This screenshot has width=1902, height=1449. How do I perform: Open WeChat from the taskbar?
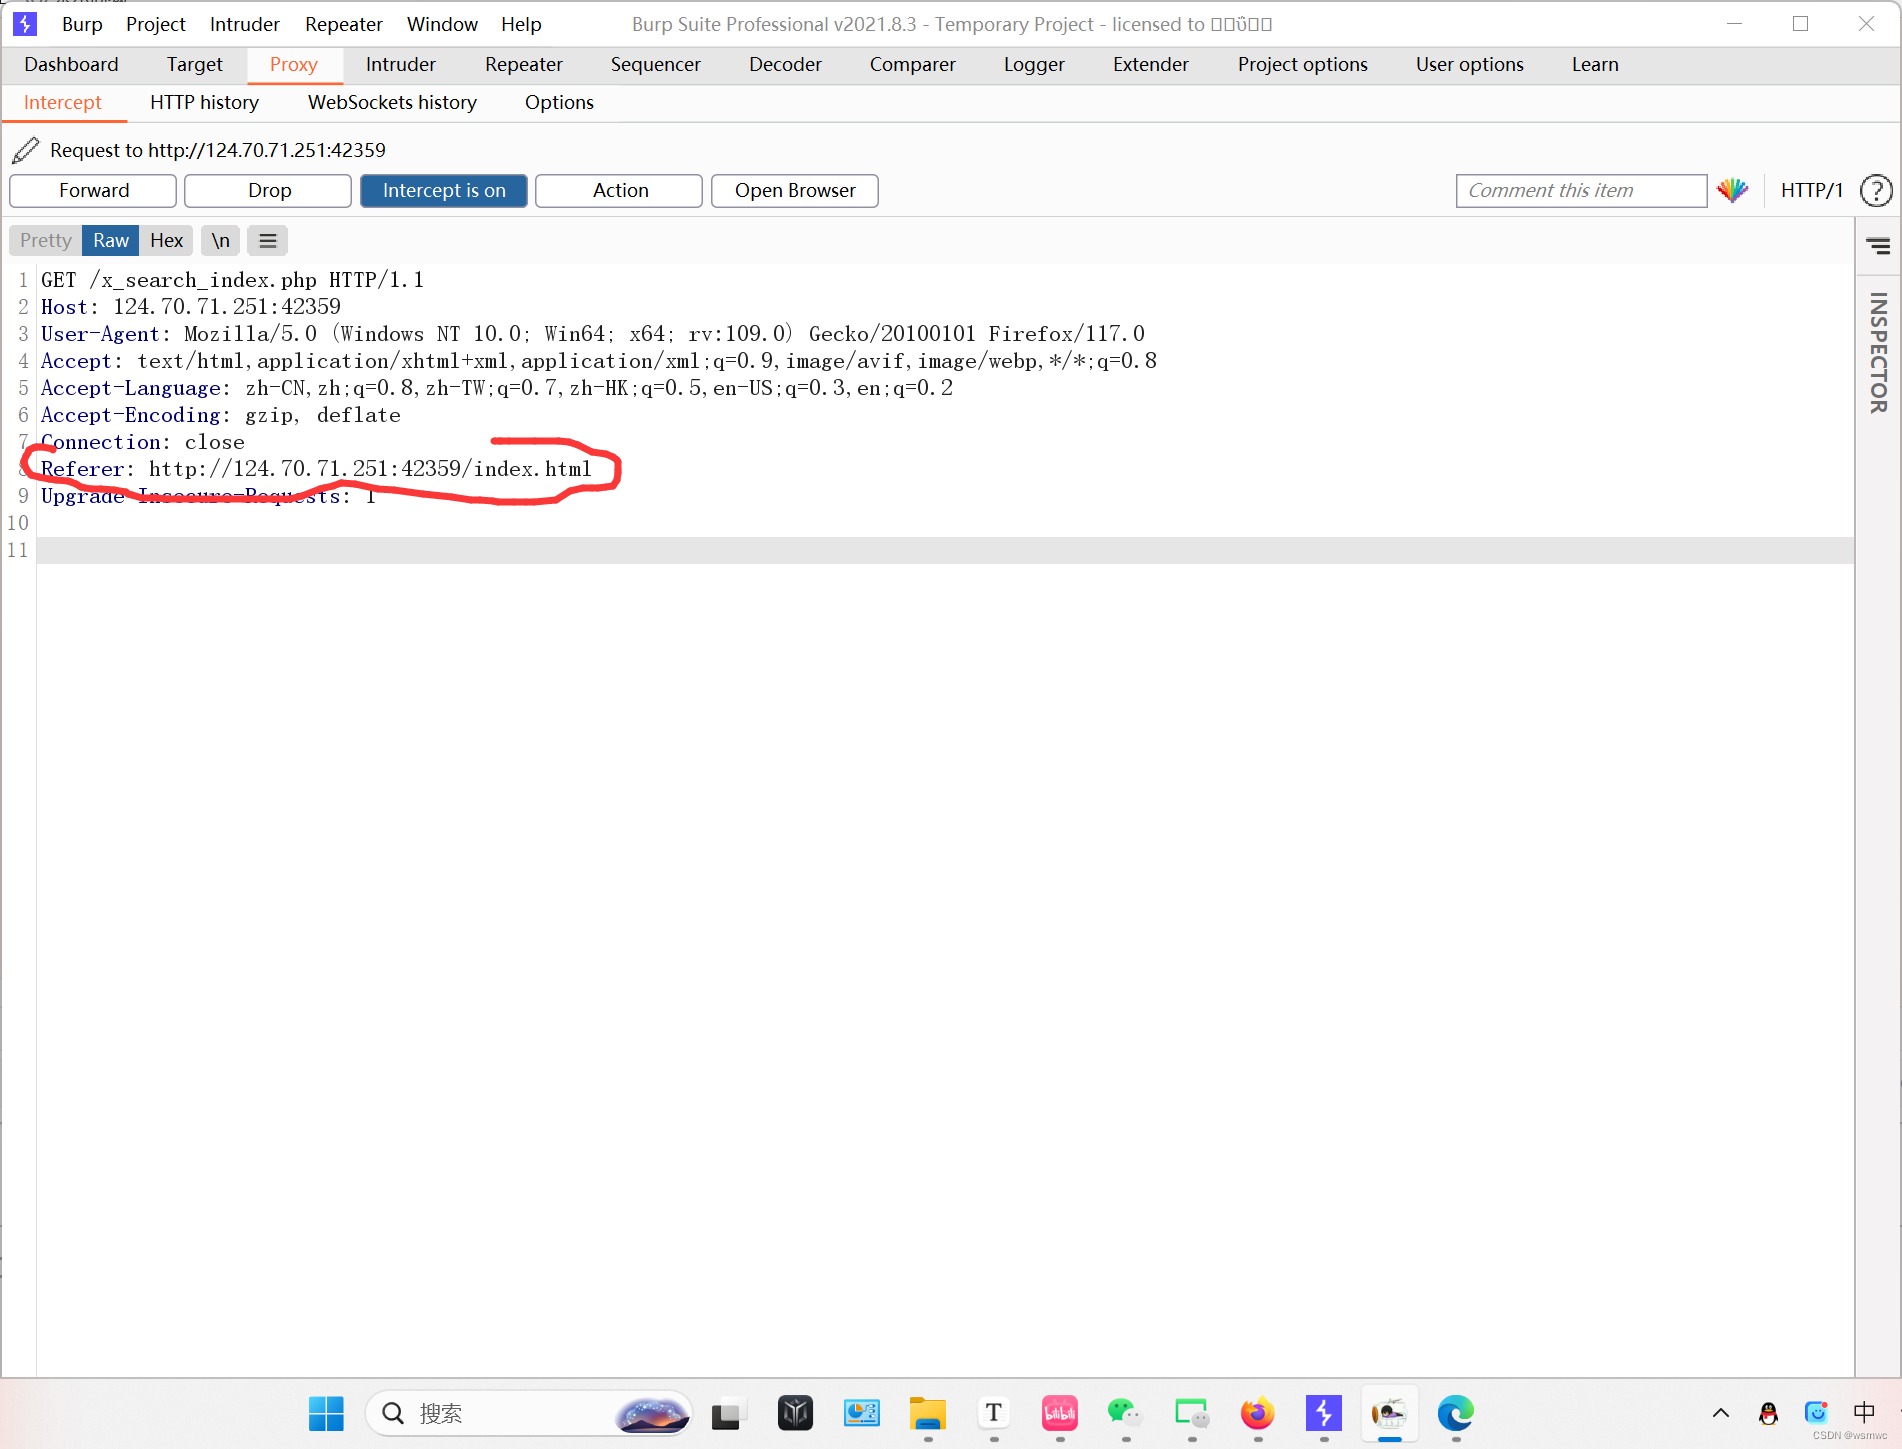pyautogui.click(x=1125, y=1413)
